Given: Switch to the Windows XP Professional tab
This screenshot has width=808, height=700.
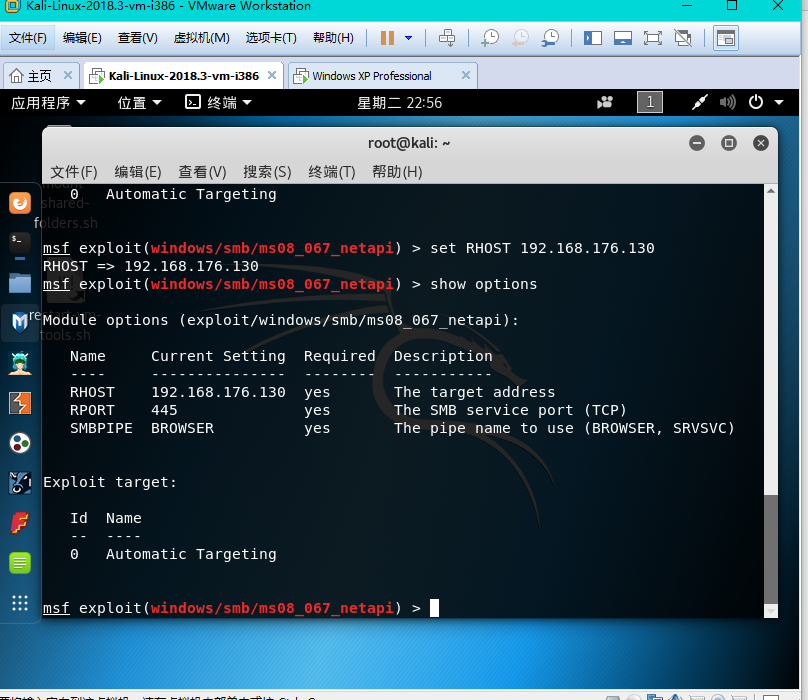Looking at the screenshot, I should pos(372,76).
